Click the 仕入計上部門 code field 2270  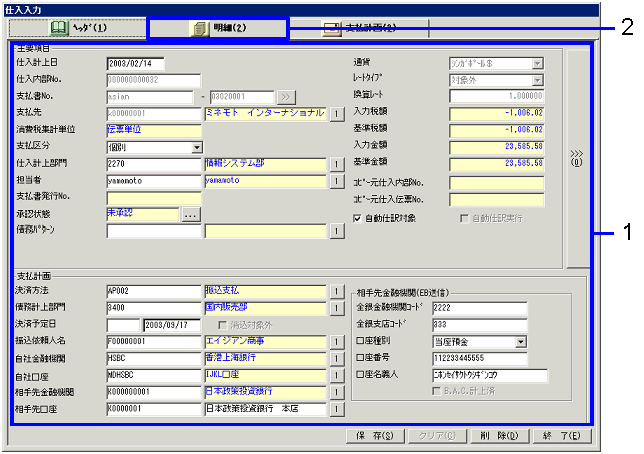tap(154, 164)
